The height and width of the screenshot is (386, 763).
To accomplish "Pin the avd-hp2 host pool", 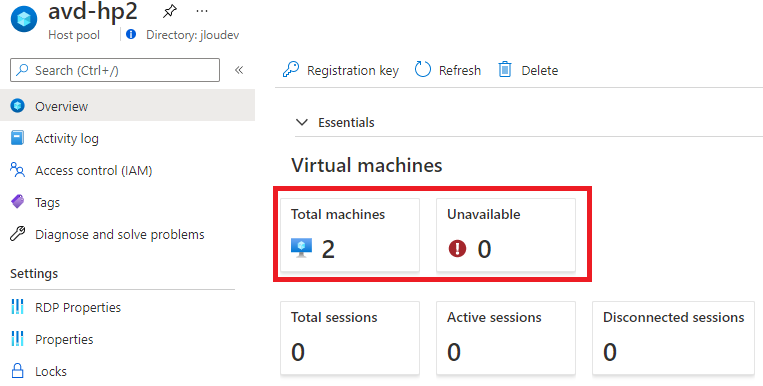I will [x=169, y=11].
